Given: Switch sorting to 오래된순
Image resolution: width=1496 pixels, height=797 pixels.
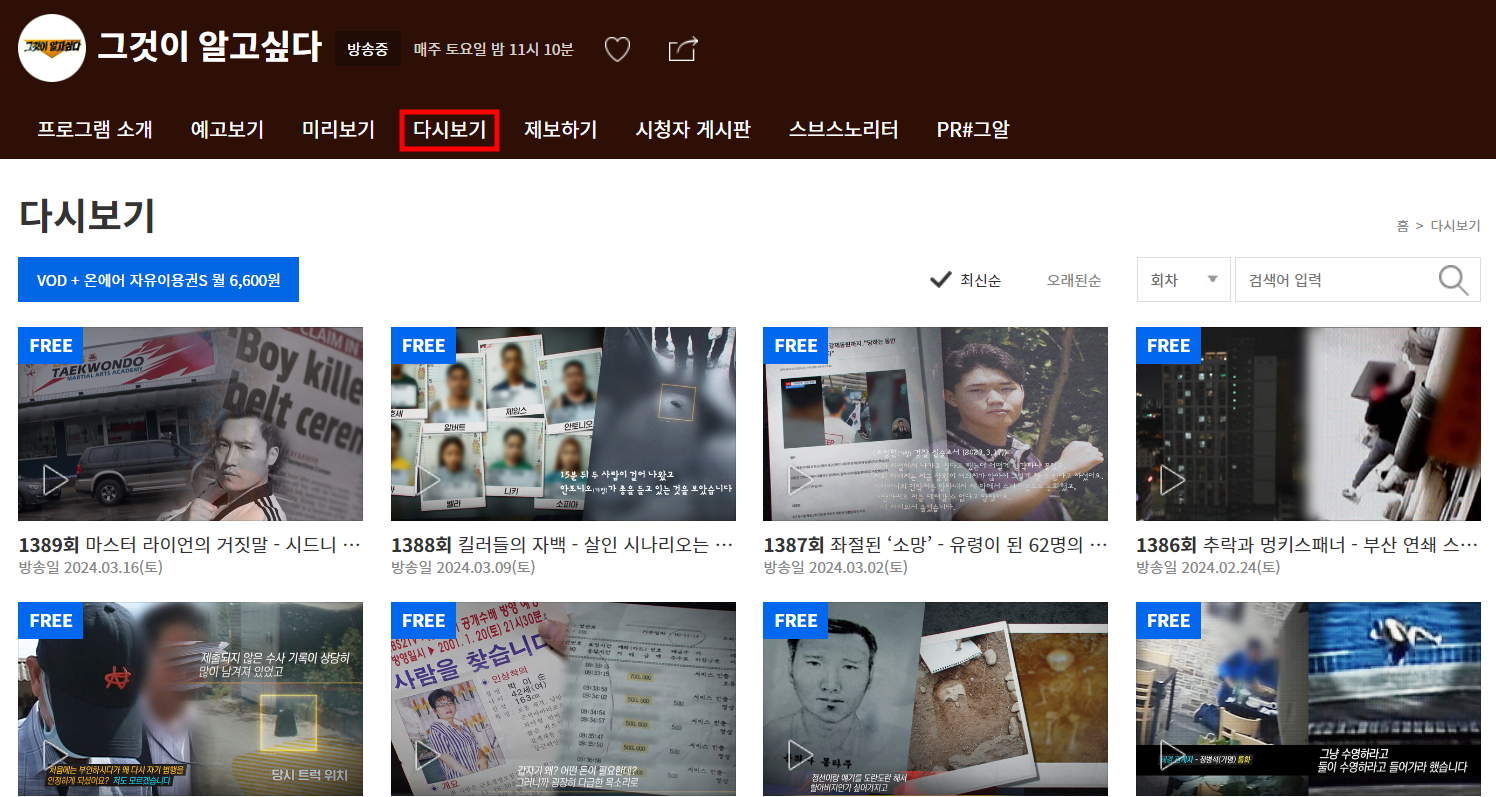Looking at the screenshot, I should 1074,281.
